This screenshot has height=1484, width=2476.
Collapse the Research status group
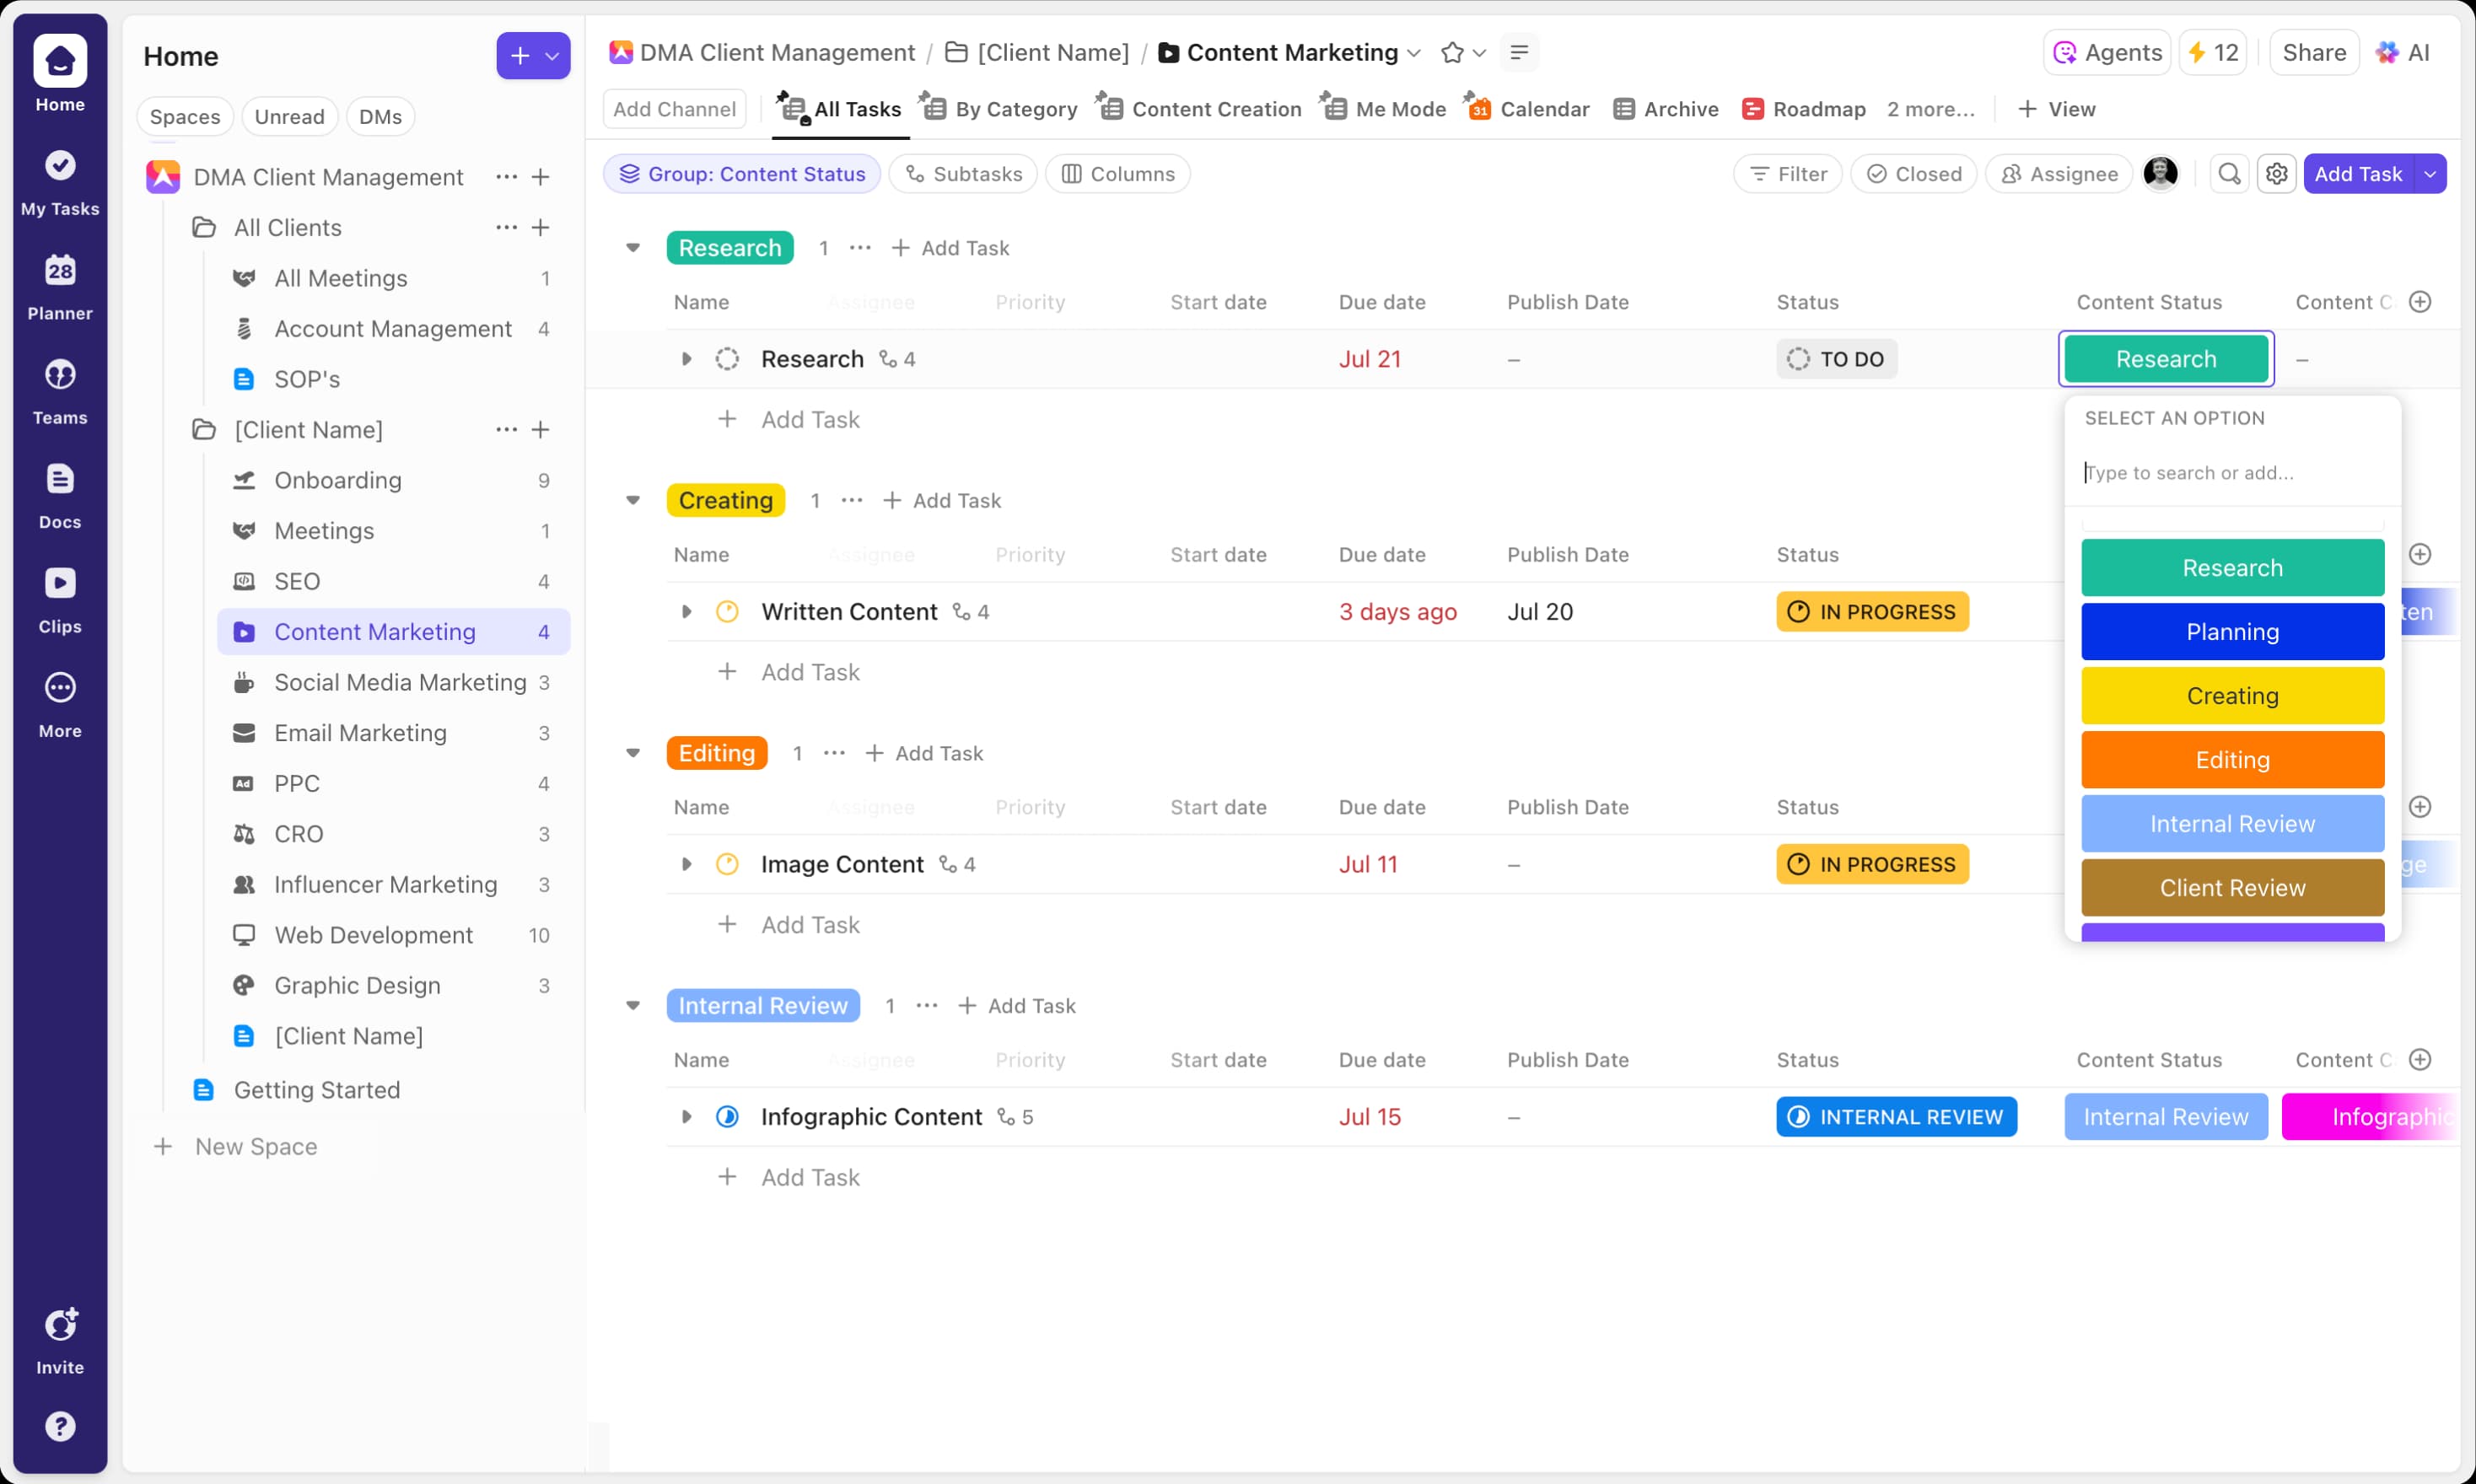[634, 247]
